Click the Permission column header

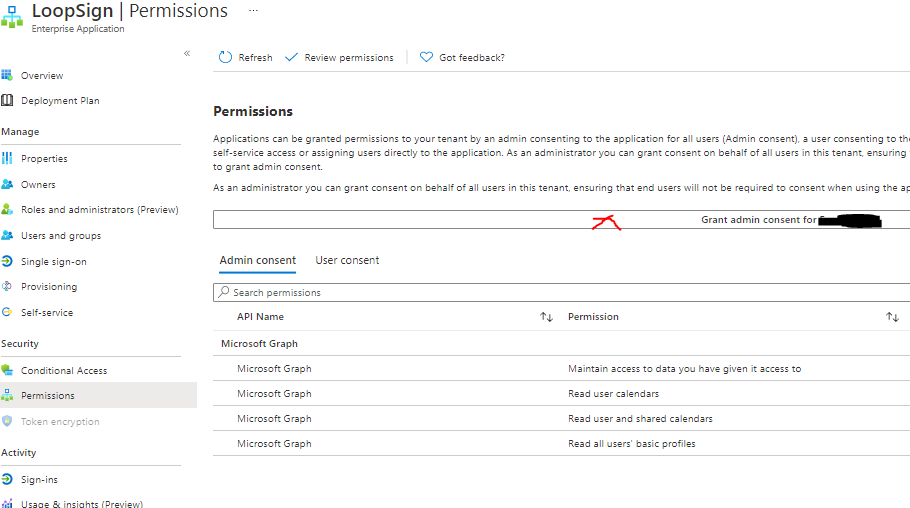tap(593, 316)
